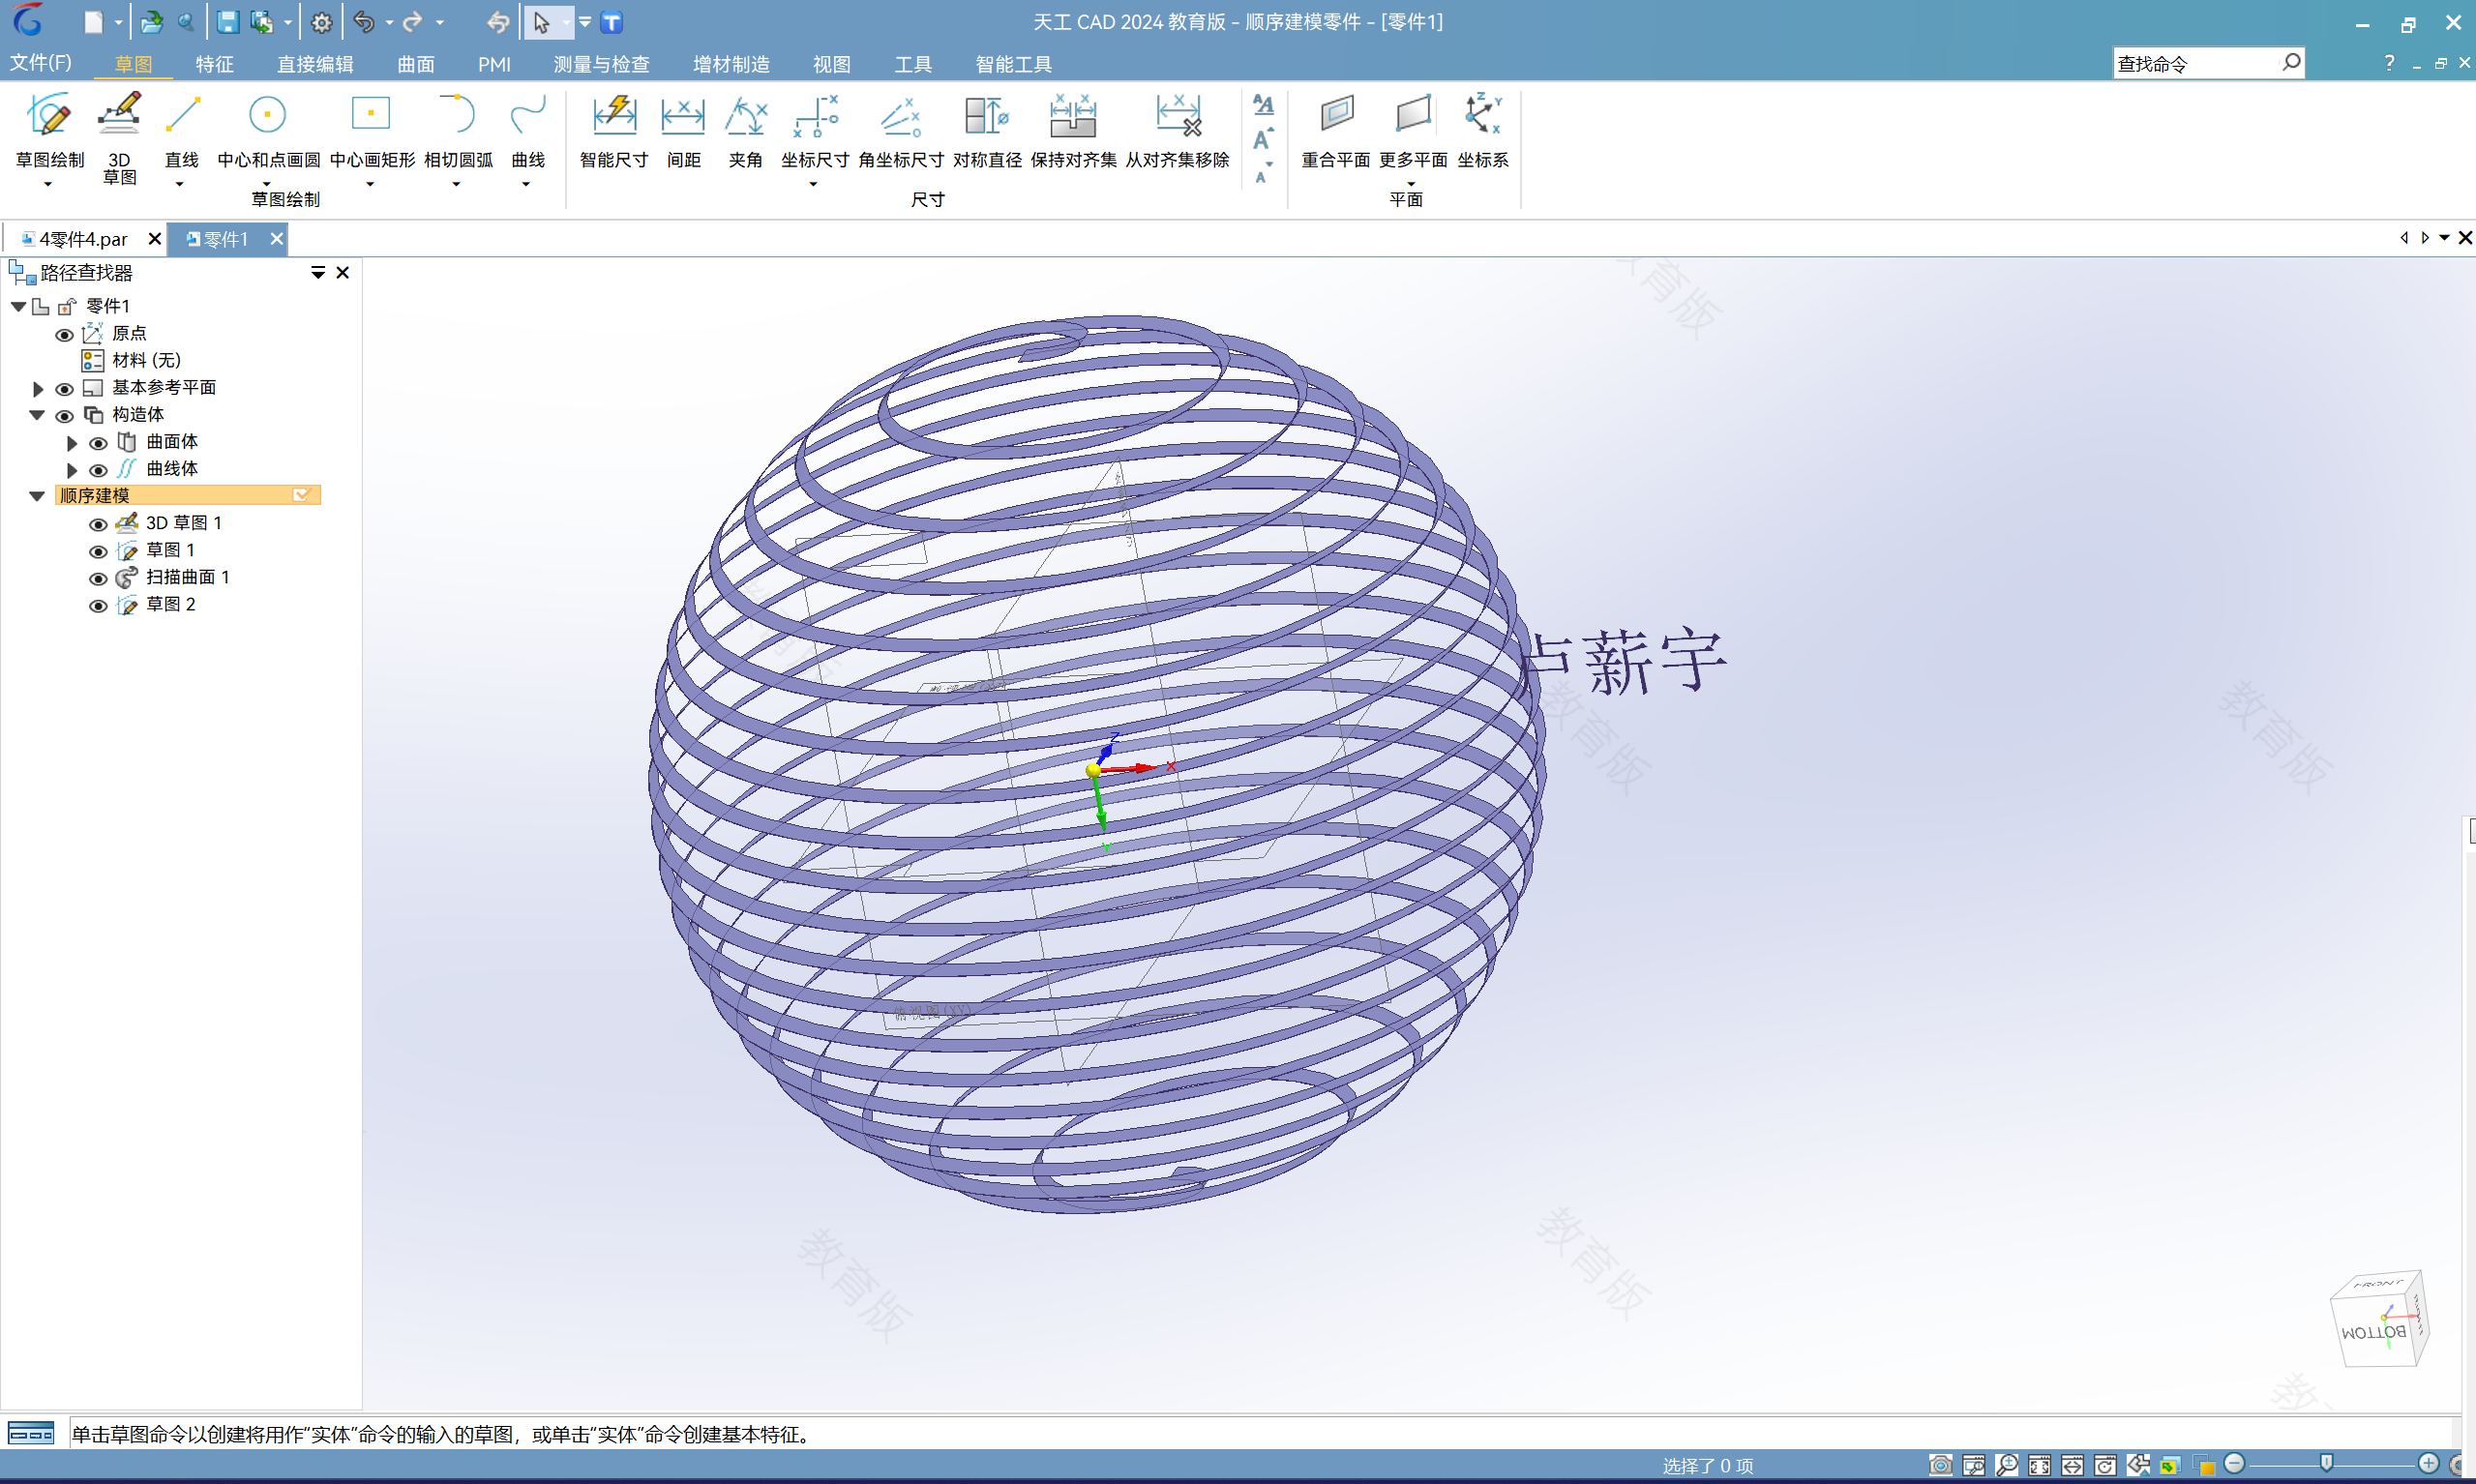
Task: Select 角坐标尺寸 angular coordinate tool
Action: click(901, 131)
